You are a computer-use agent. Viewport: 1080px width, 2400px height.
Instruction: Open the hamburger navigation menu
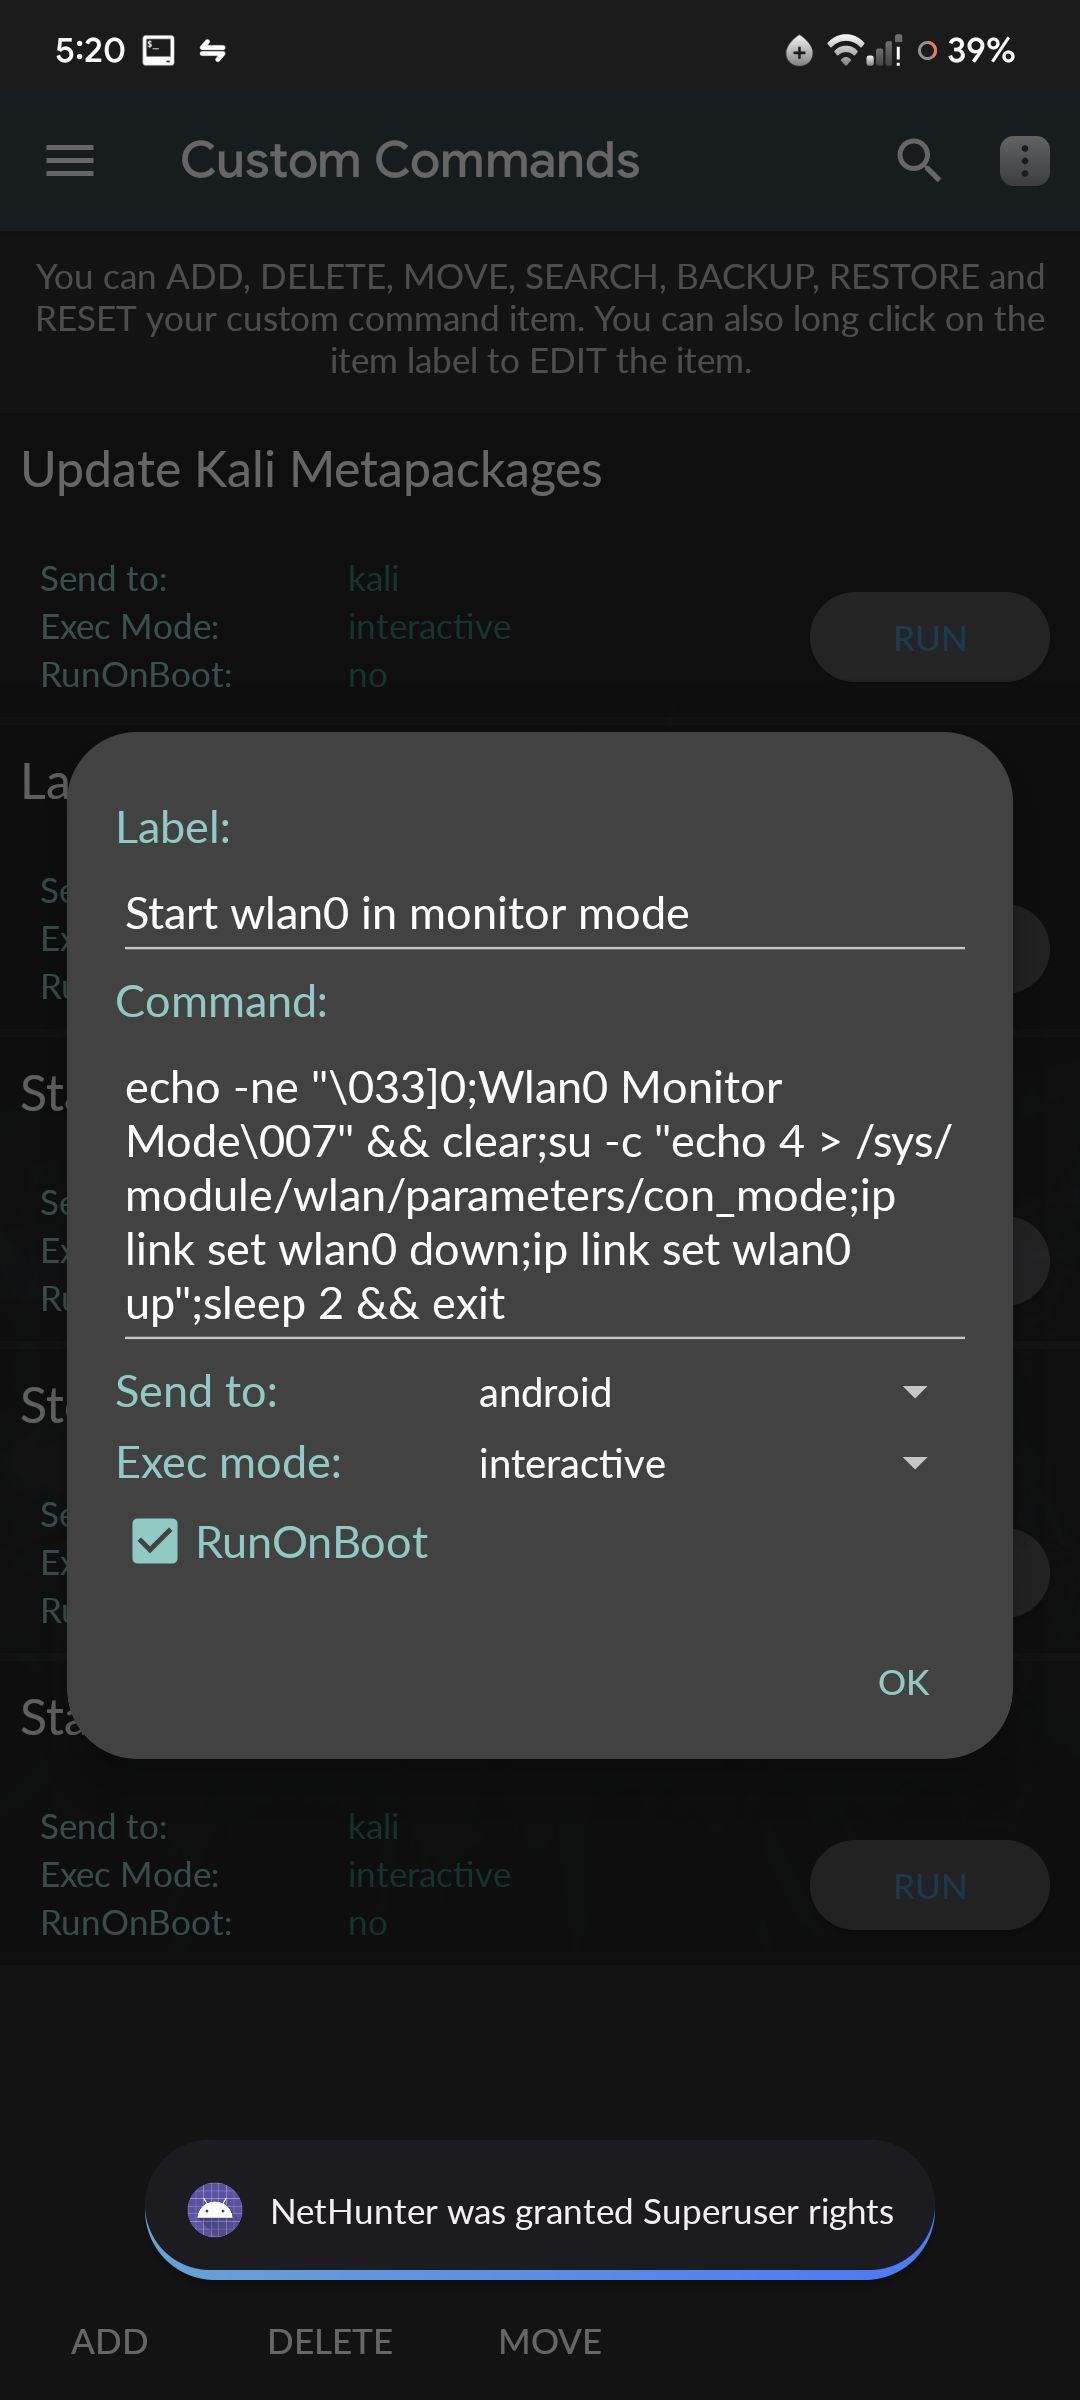(x=70, y=160)
